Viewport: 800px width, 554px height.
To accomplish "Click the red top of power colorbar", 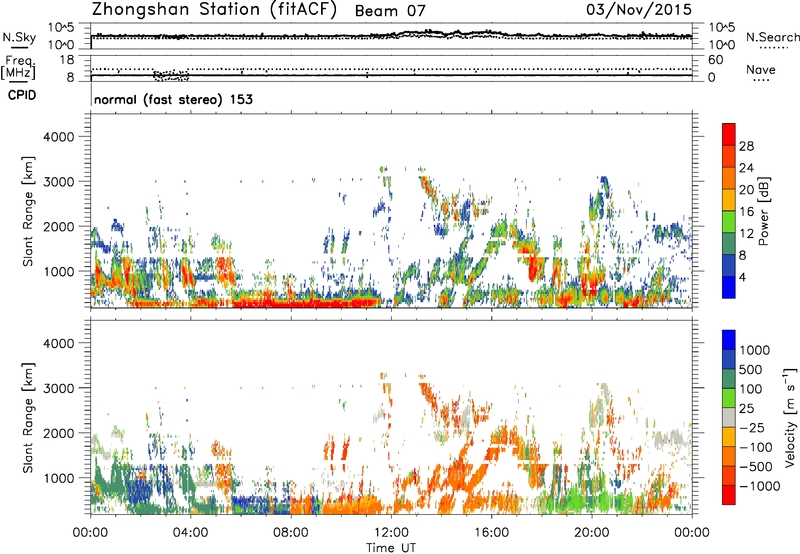I will tap(729, 134).
